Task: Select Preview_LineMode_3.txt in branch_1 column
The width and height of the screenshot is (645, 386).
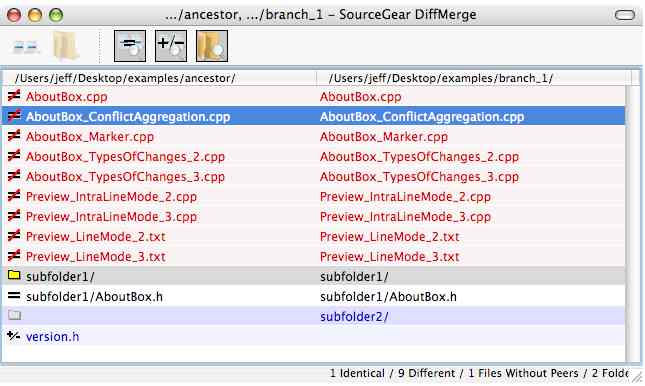Action: pyautogui.click(x=390, y=256)
